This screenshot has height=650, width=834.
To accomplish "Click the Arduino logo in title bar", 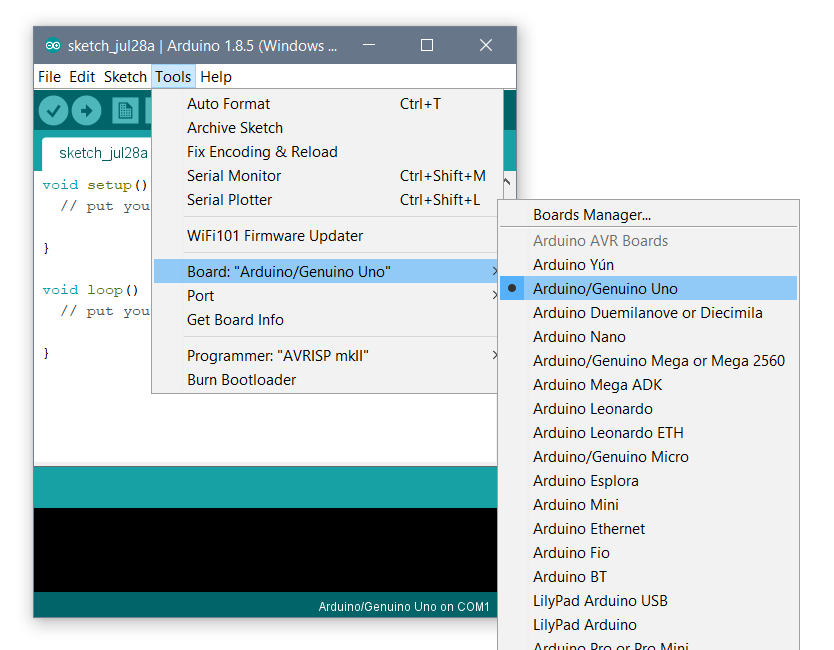I will (53, 46).
